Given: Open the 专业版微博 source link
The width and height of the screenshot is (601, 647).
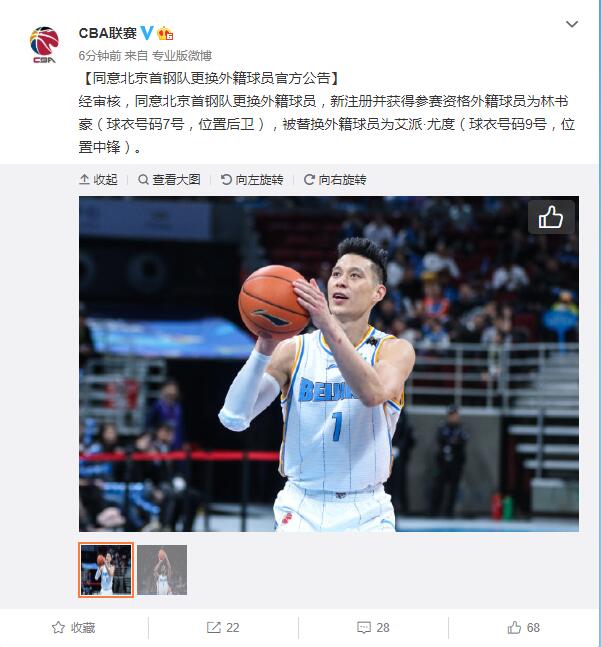Looking at the screenshot, I should 182,56.
